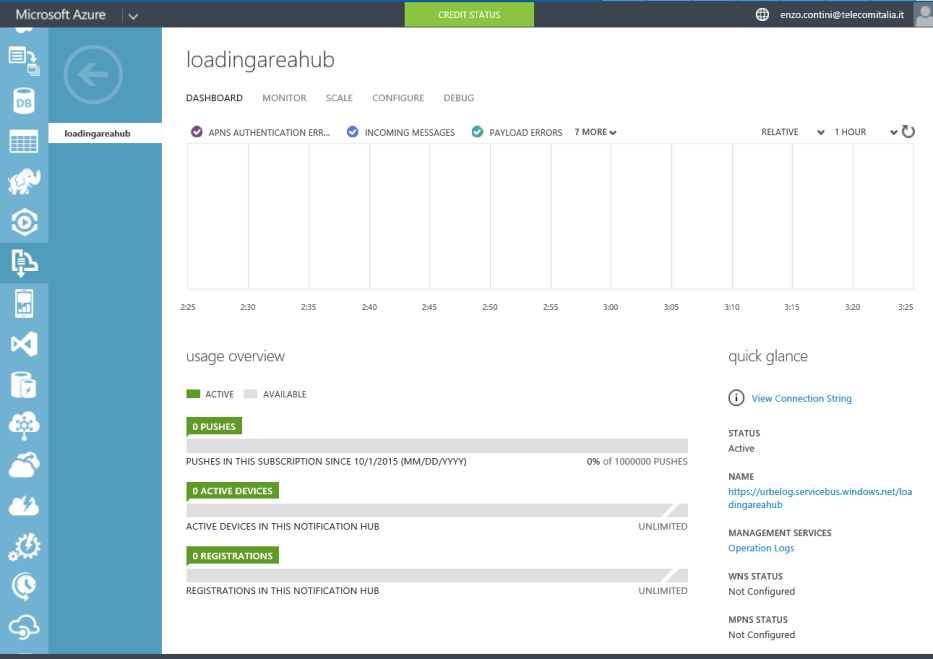The image size is (933, 659).
Task: Select the Storage tables icon in sidebar
Action: pos(24,140)
